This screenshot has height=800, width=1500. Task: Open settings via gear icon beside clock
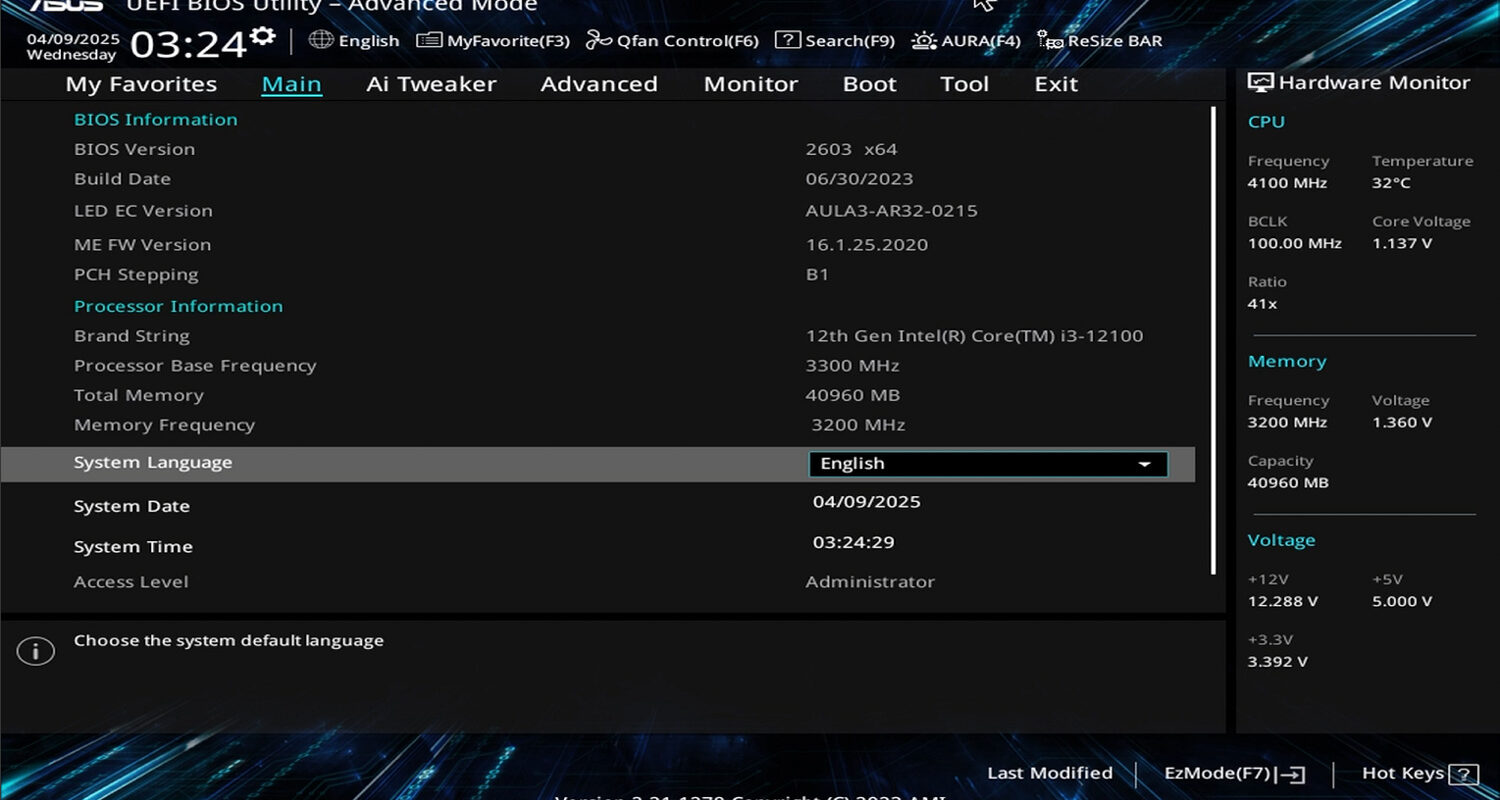point(263,37)
